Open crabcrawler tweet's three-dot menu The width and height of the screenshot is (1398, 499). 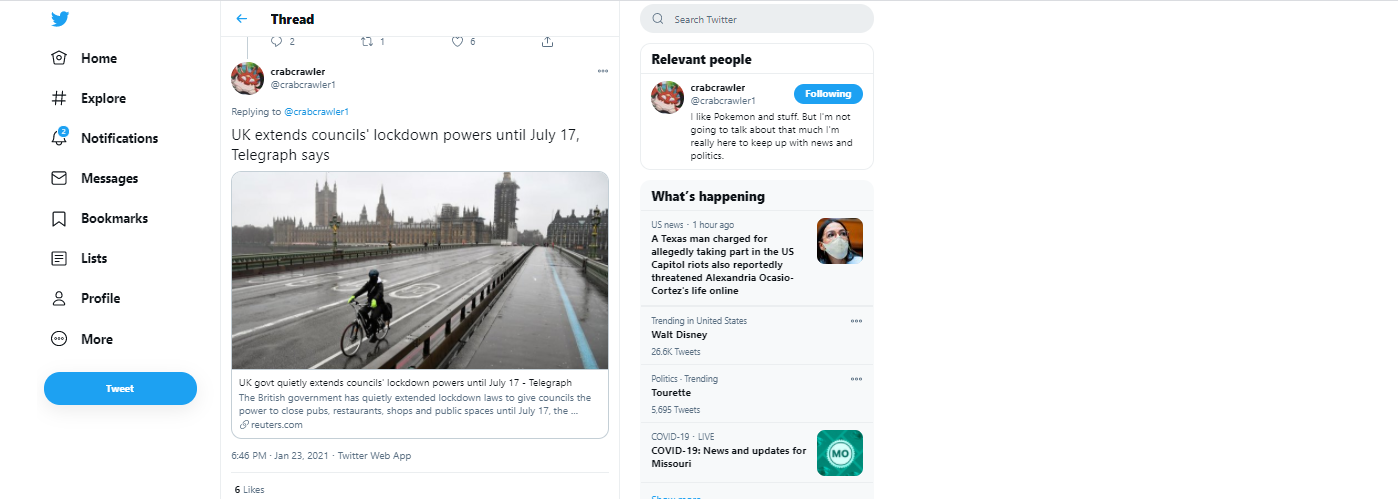602,71
